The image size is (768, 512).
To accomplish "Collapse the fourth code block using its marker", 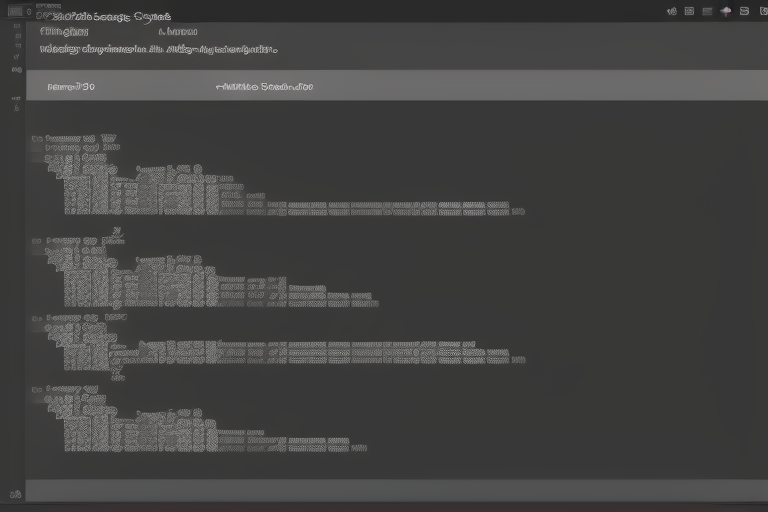I will [35, 390].
